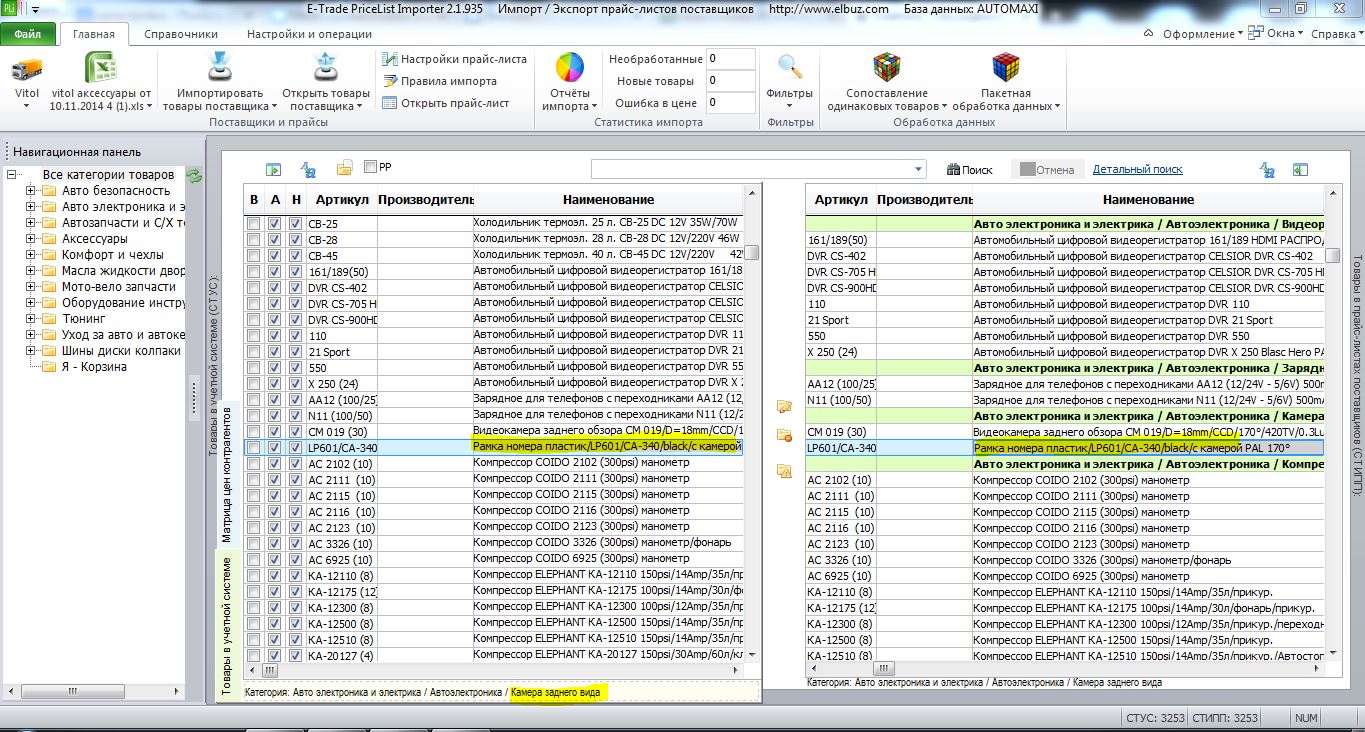Open Настройки прайс-листа settings
1365x732 pixels.
click(x=455, y=59)
